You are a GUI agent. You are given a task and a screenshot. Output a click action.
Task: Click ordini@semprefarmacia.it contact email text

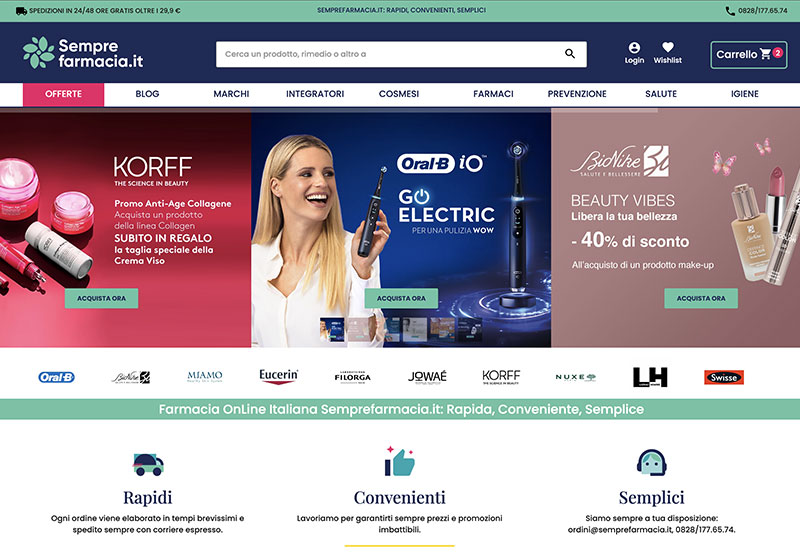(x=620, y=529)
